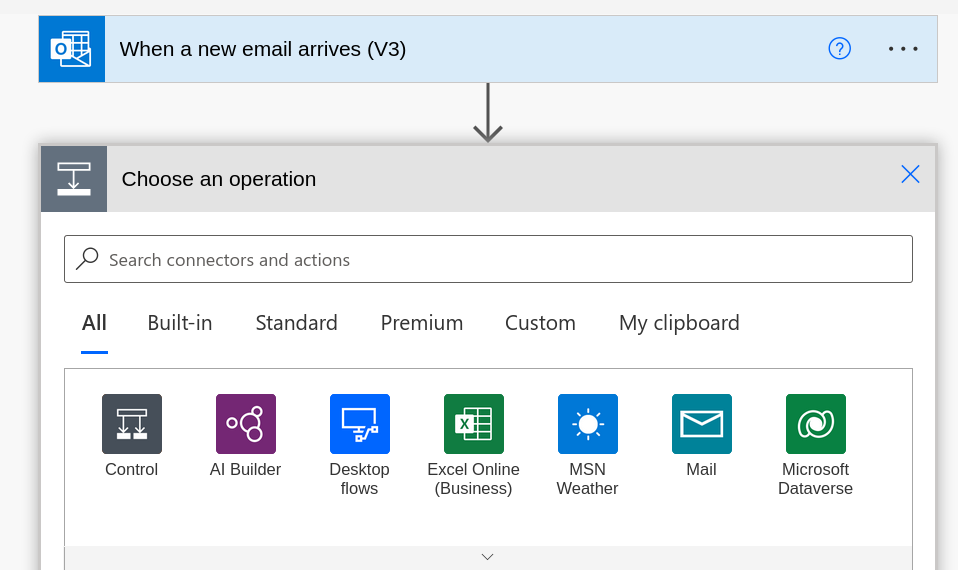This screenshot has height=570, width=958.
Task: Open the My clipboard tab
Action: [x=679, y=323]
